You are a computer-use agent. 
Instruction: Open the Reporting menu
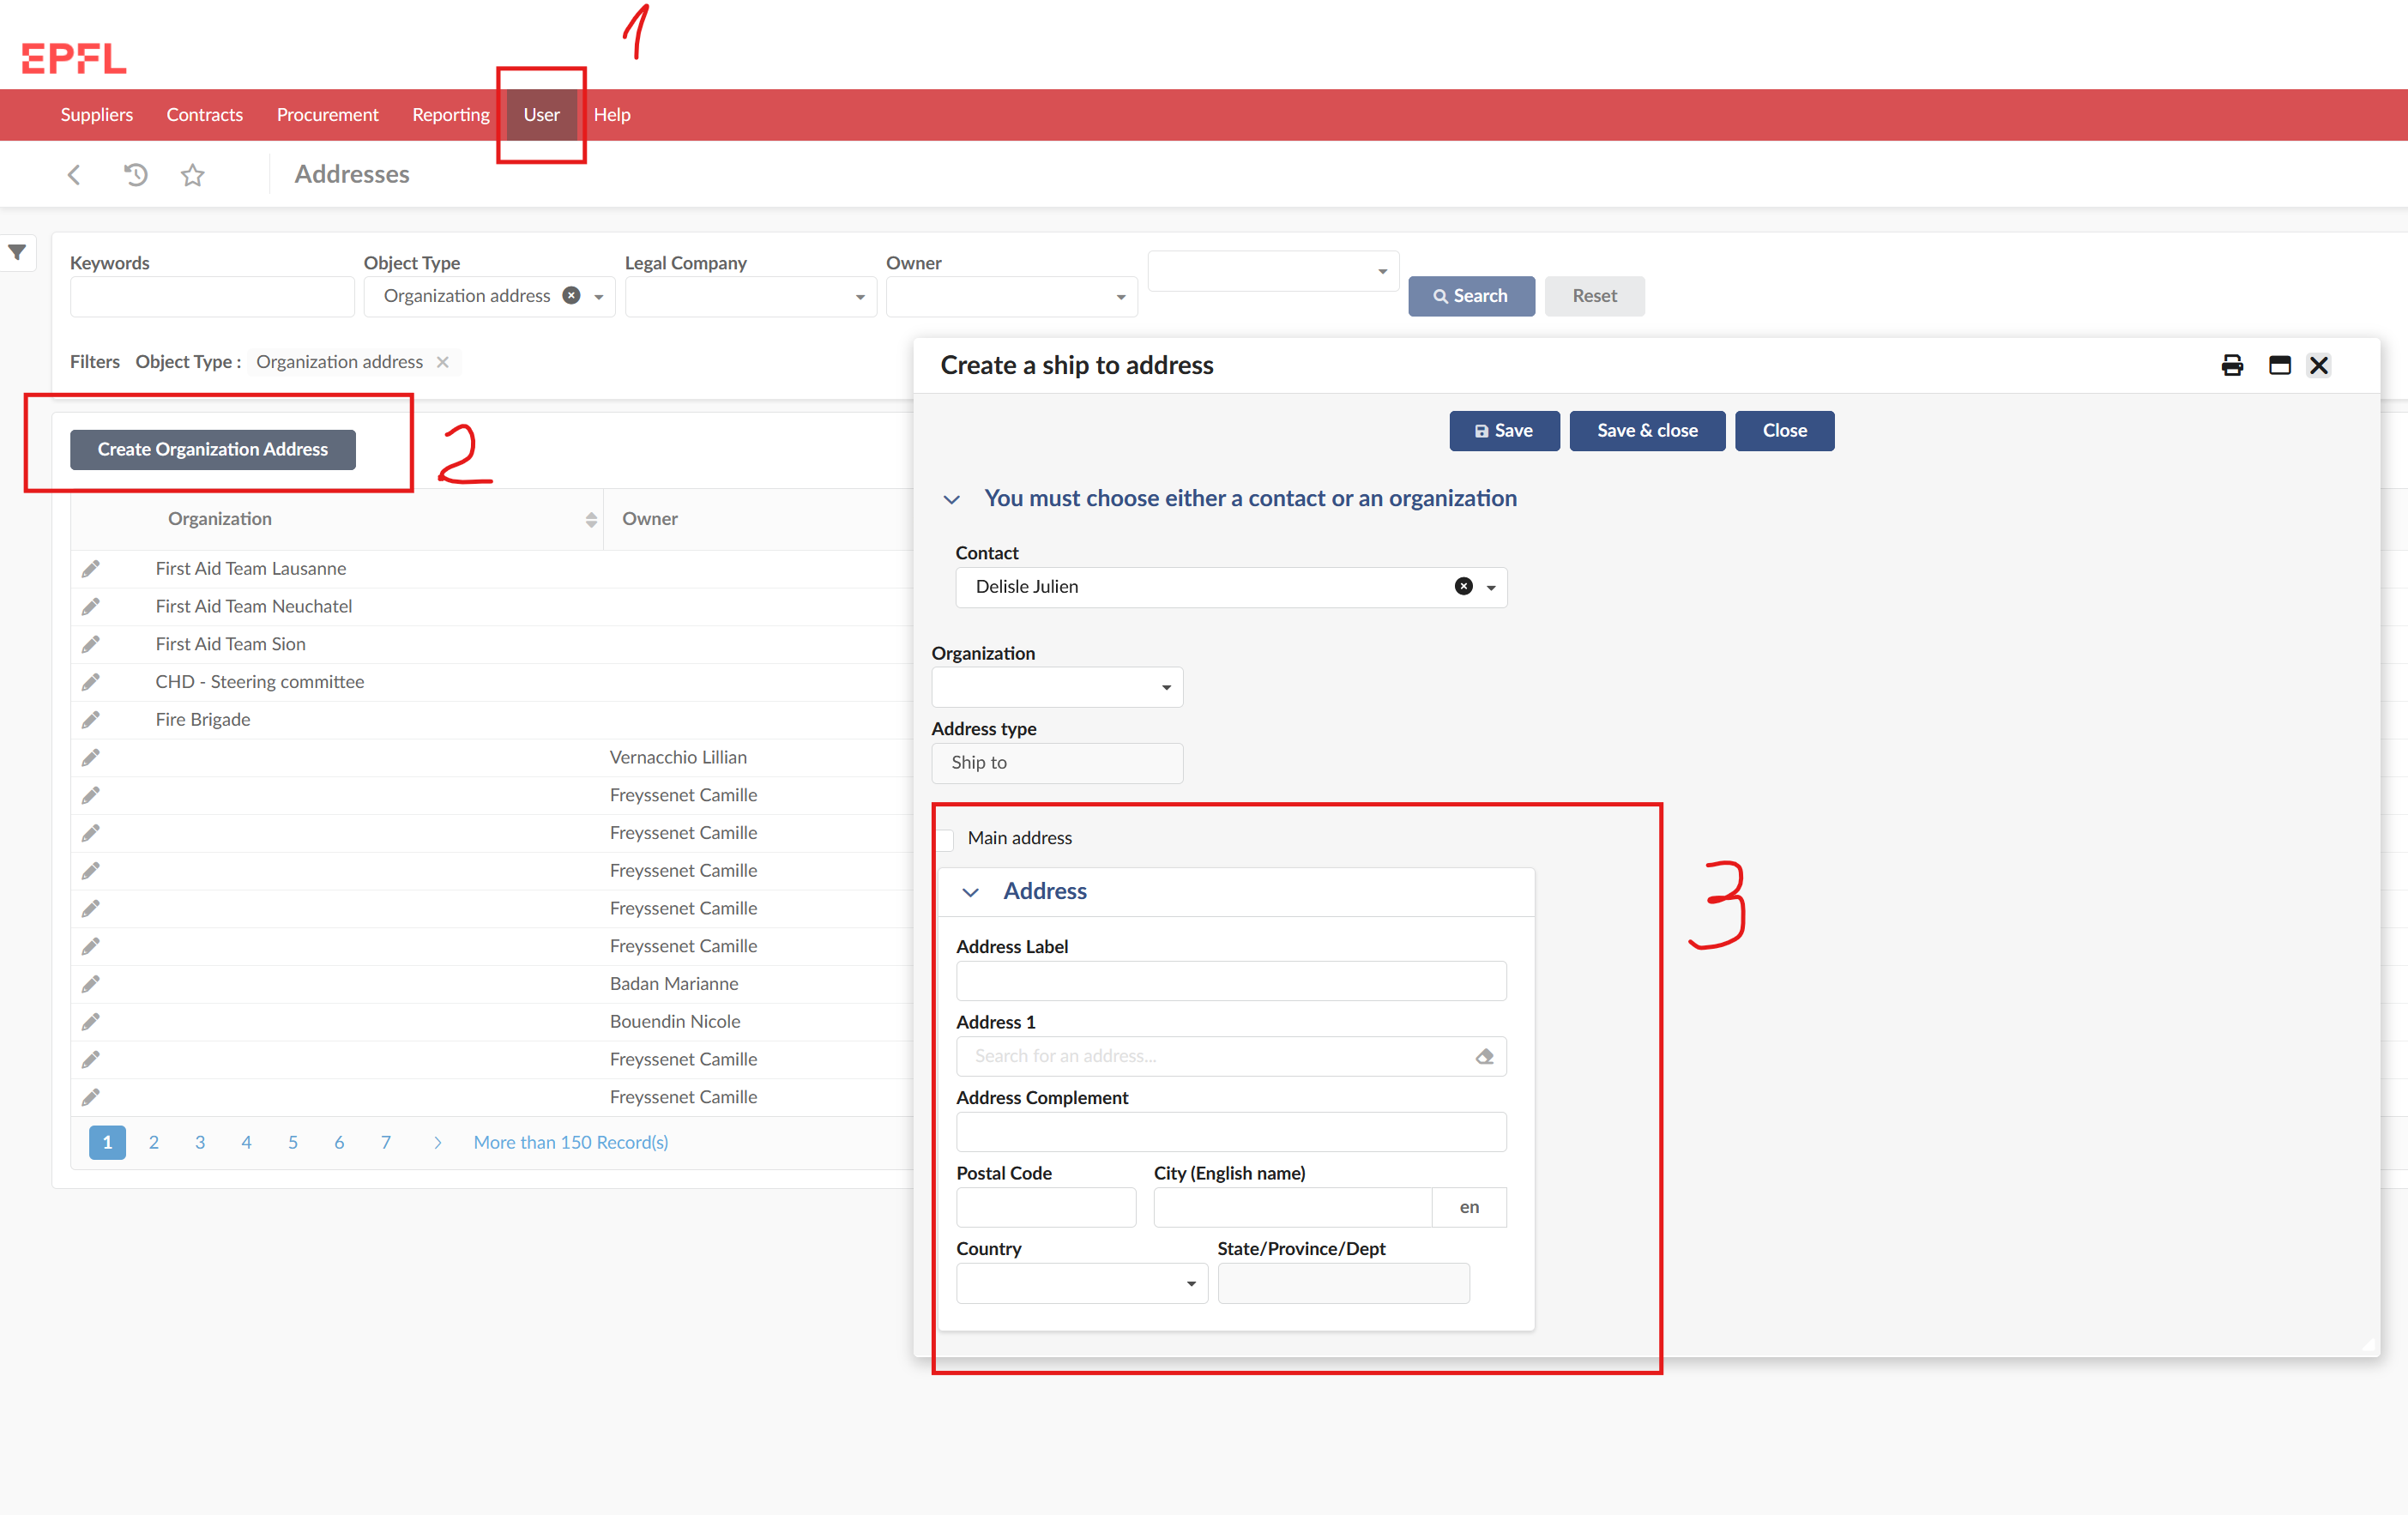point(450,115)
